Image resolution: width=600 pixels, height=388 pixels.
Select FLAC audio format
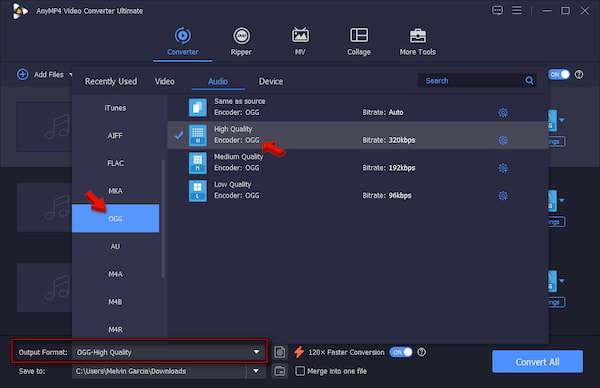[115, 163]
